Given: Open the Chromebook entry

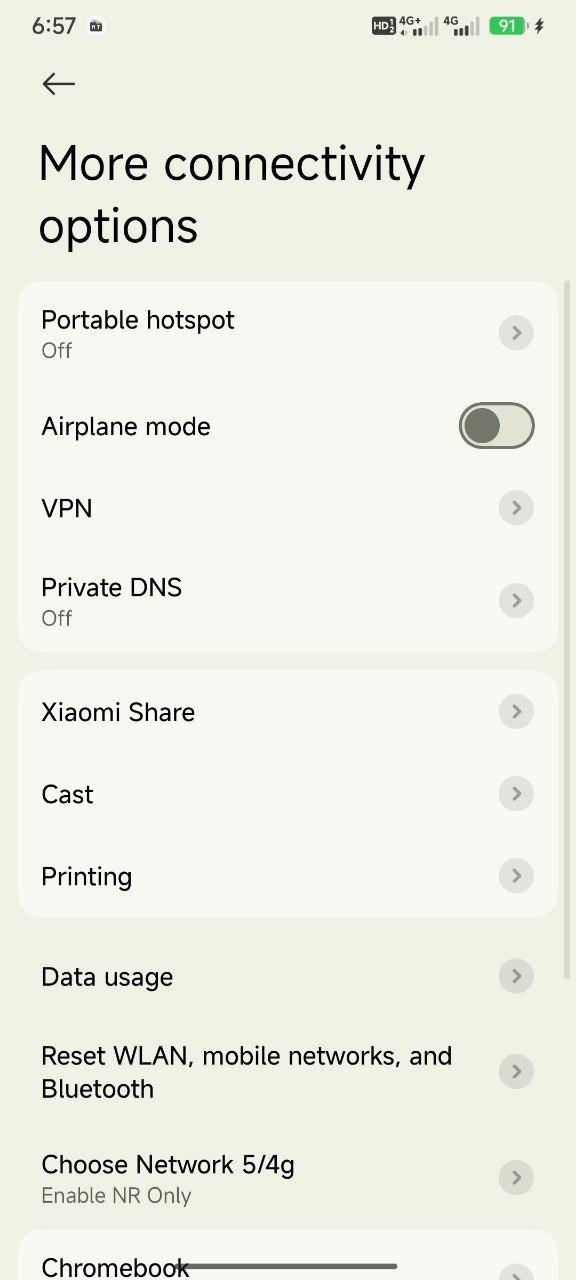Looking at the screenshot, I should pyautogui.click(x=288, y=1262).
